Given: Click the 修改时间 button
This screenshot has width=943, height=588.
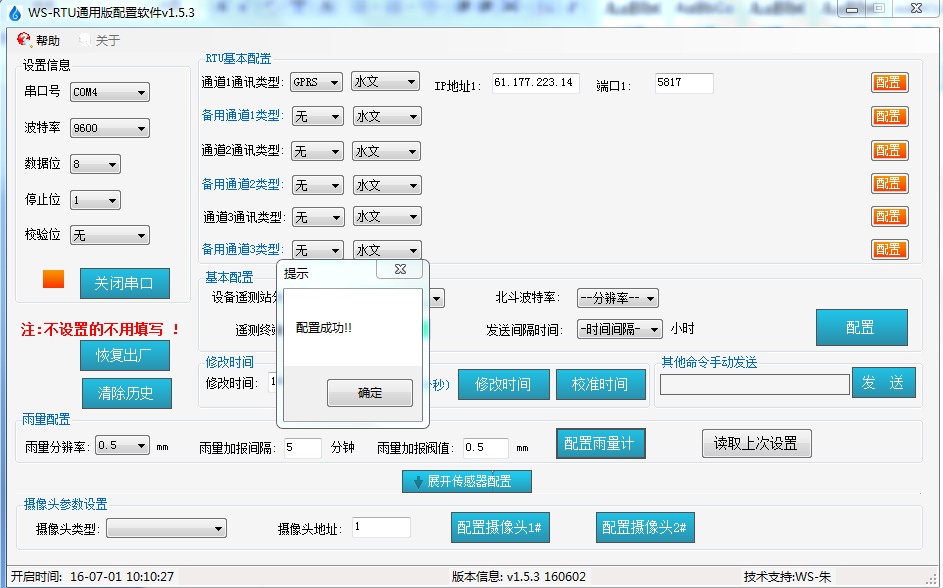Looking at the screenshot, I should [503, 385].
